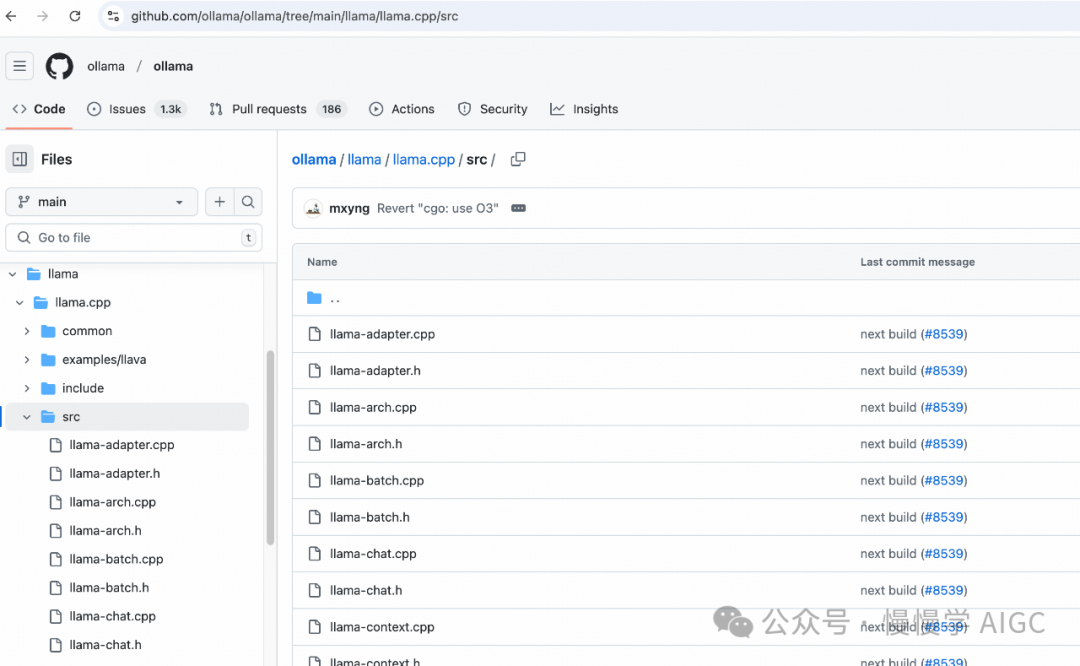
Task: Select llama-adapter.h in the sidebar tree
Action: point(114,474)
